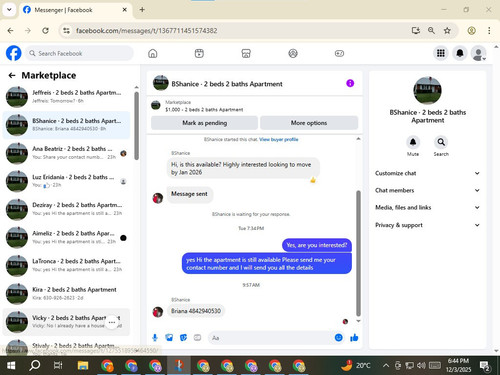Record a voice clip with microphone icon

coord(155,338)
